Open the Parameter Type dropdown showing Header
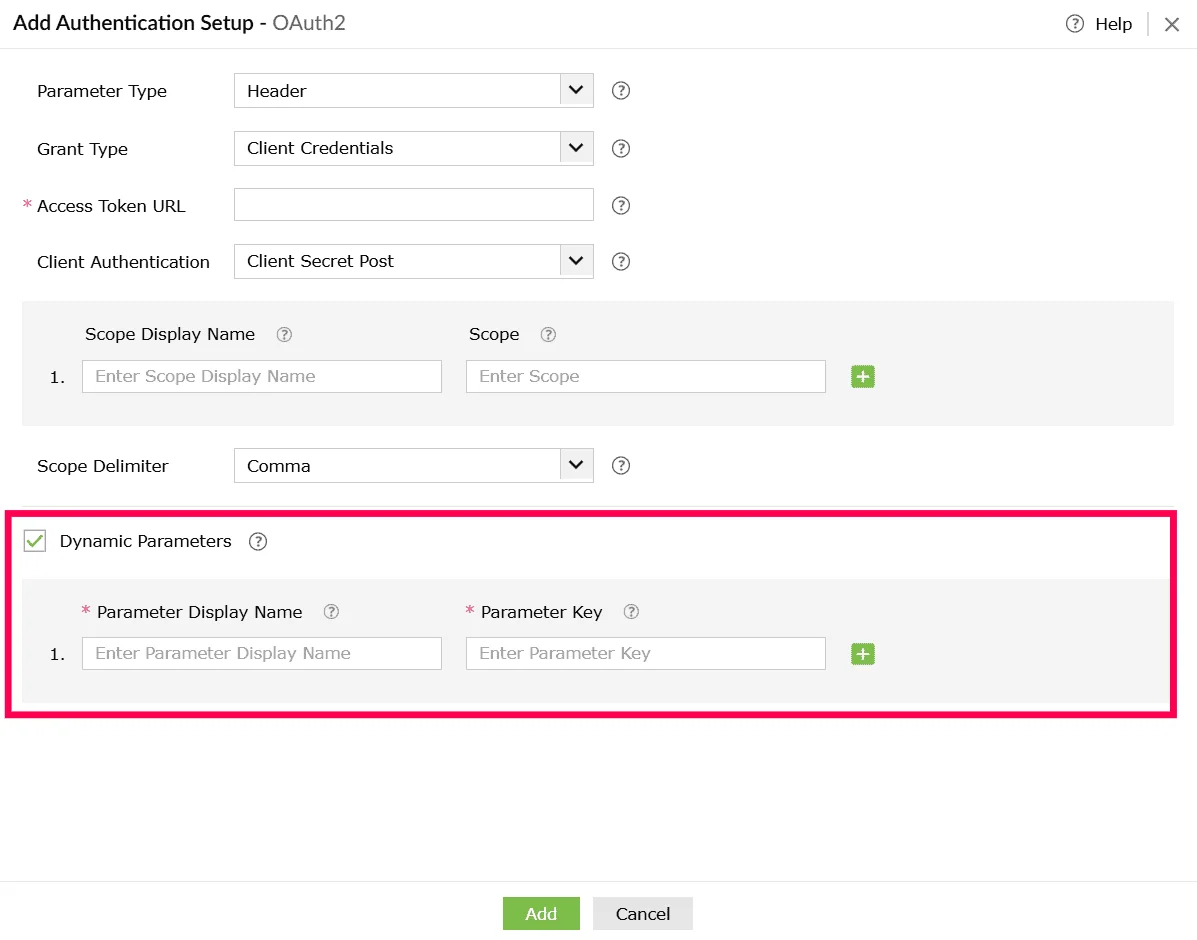 click(414, 91)
